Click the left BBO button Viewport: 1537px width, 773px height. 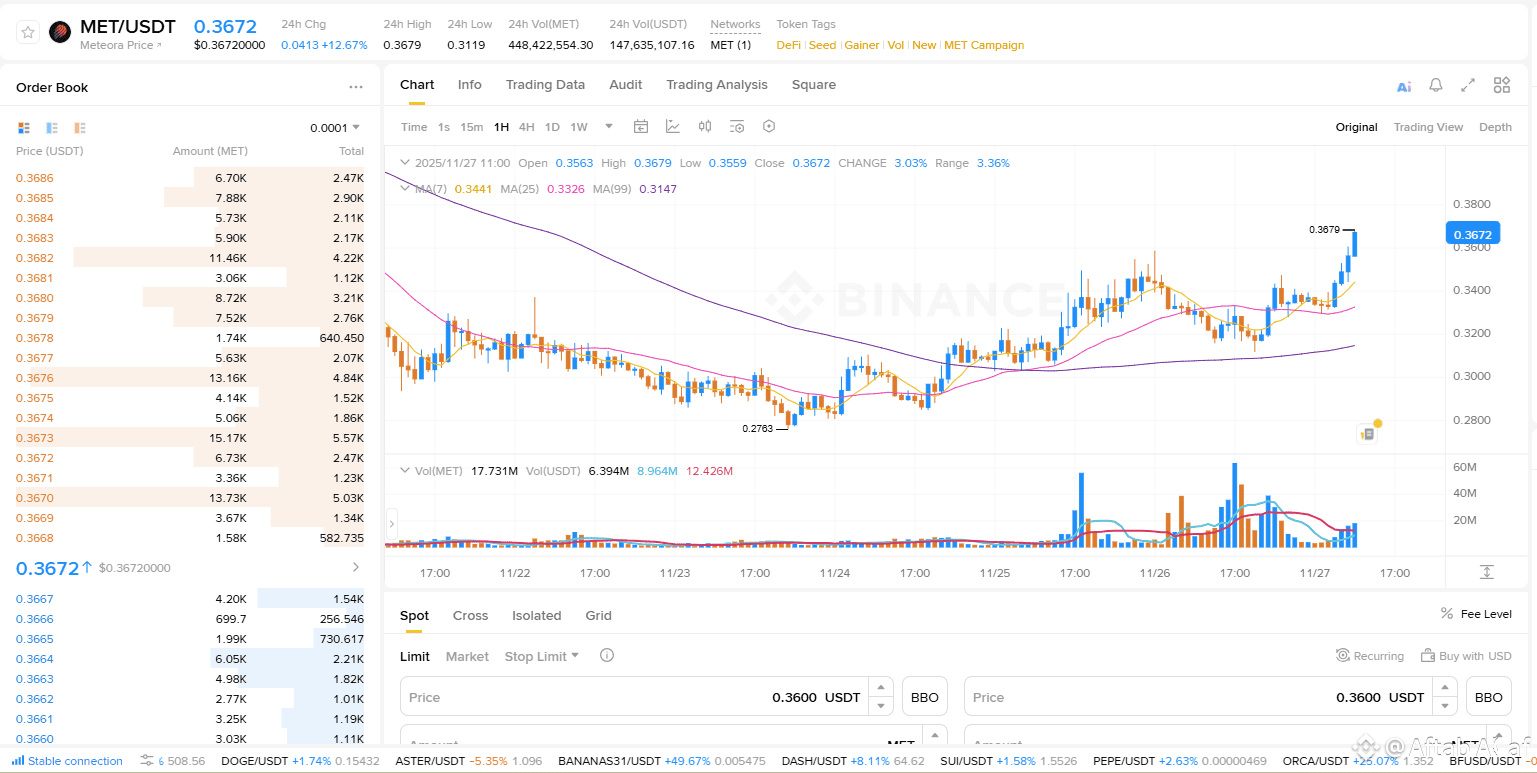[x=925, y=697]
